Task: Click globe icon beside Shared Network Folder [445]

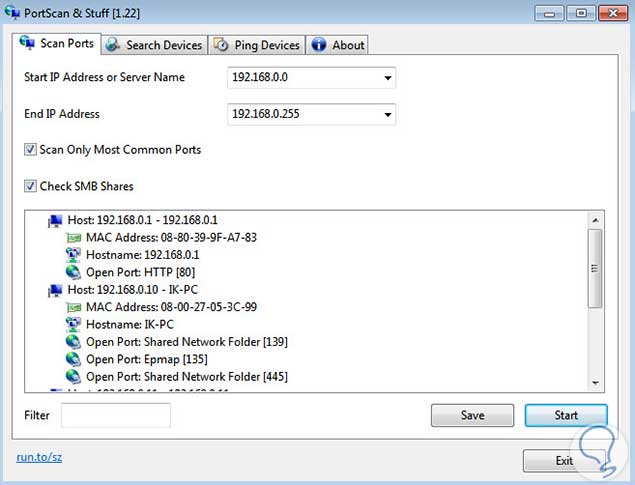Action: tap(73, 377)
